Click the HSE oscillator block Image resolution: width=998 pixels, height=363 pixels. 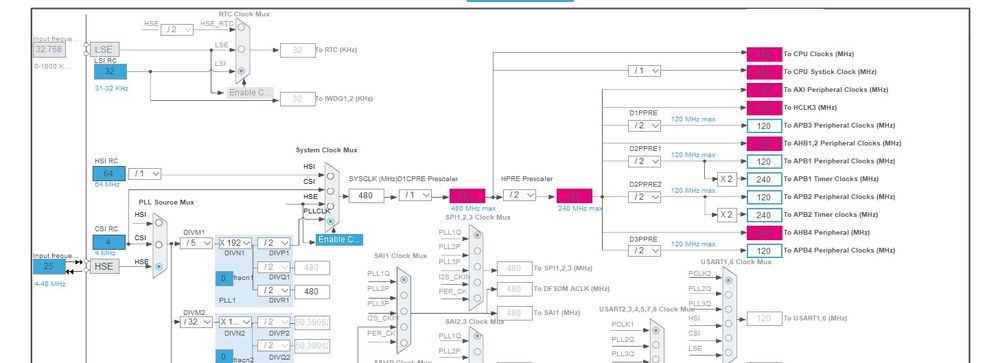pyautogui.click(x=104, y=266)
